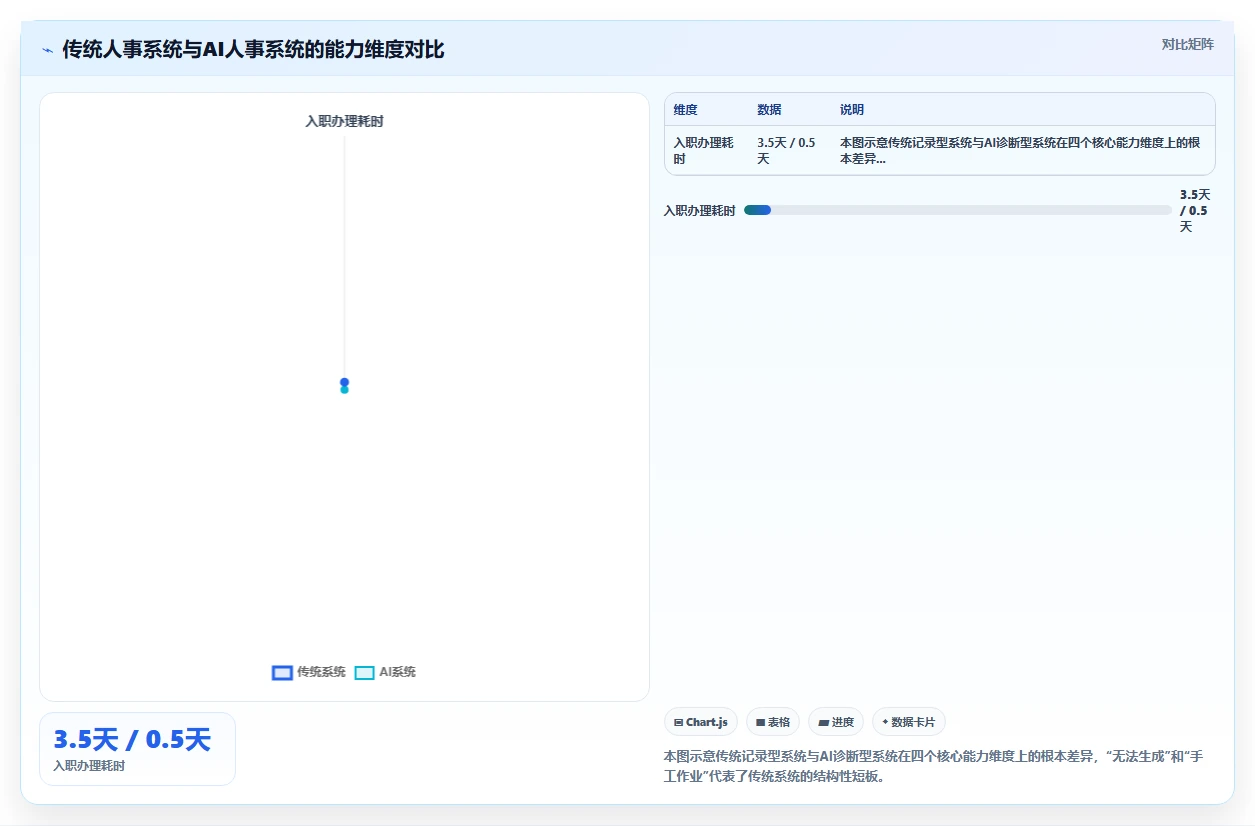Click the 入职办理耗时 chart axis label
The image size is (1255, 826).
pos(344,121)
